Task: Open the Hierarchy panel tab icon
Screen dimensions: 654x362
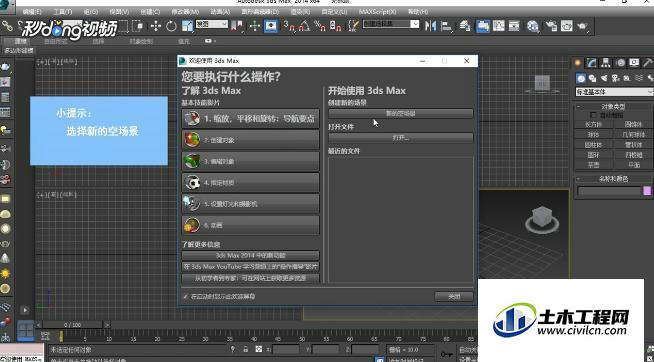Action: coord(606,63)
